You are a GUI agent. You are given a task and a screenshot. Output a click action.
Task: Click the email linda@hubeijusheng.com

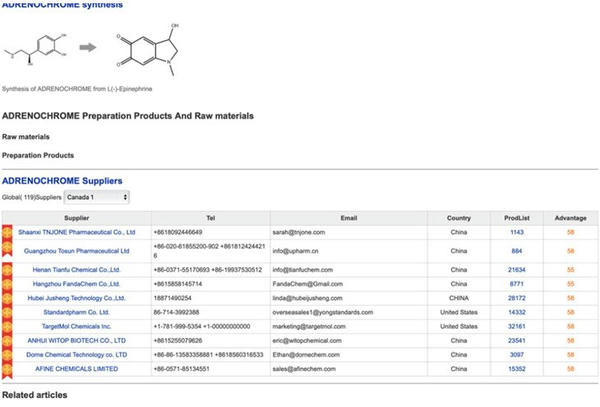[307, 298]
